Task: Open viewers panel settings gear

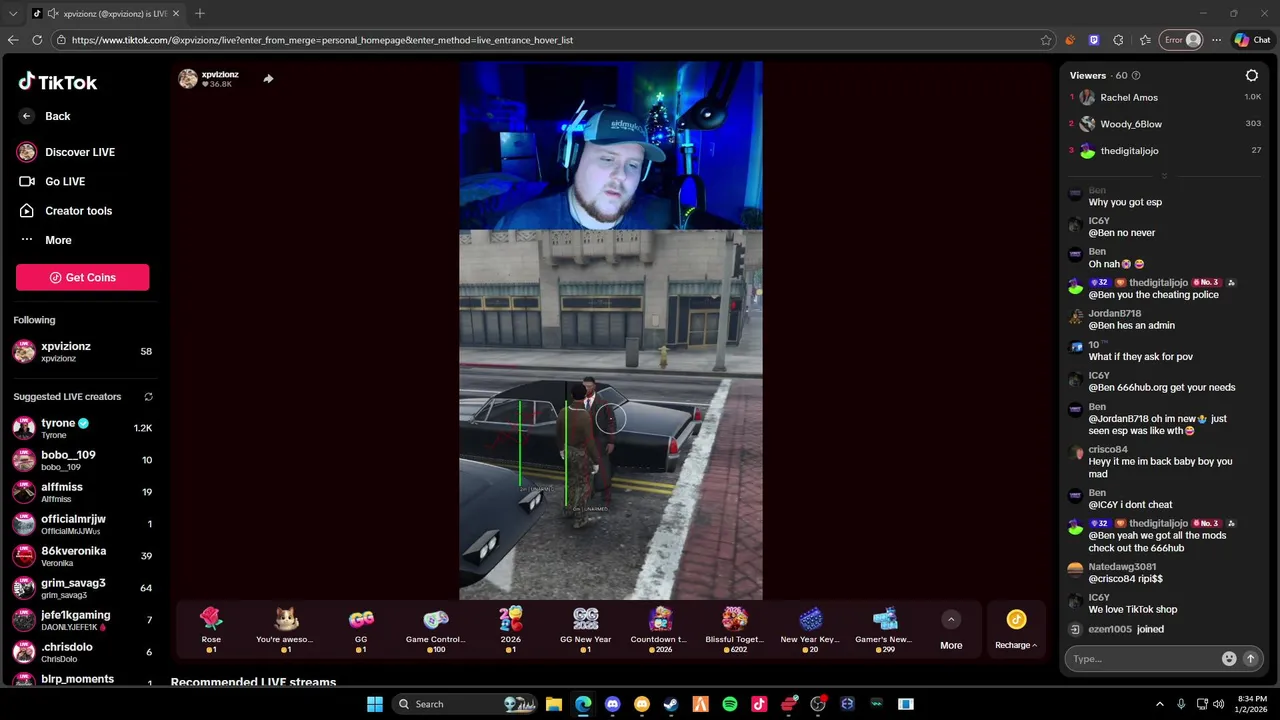Action: pyautogui.click(x=1251, y=75)
